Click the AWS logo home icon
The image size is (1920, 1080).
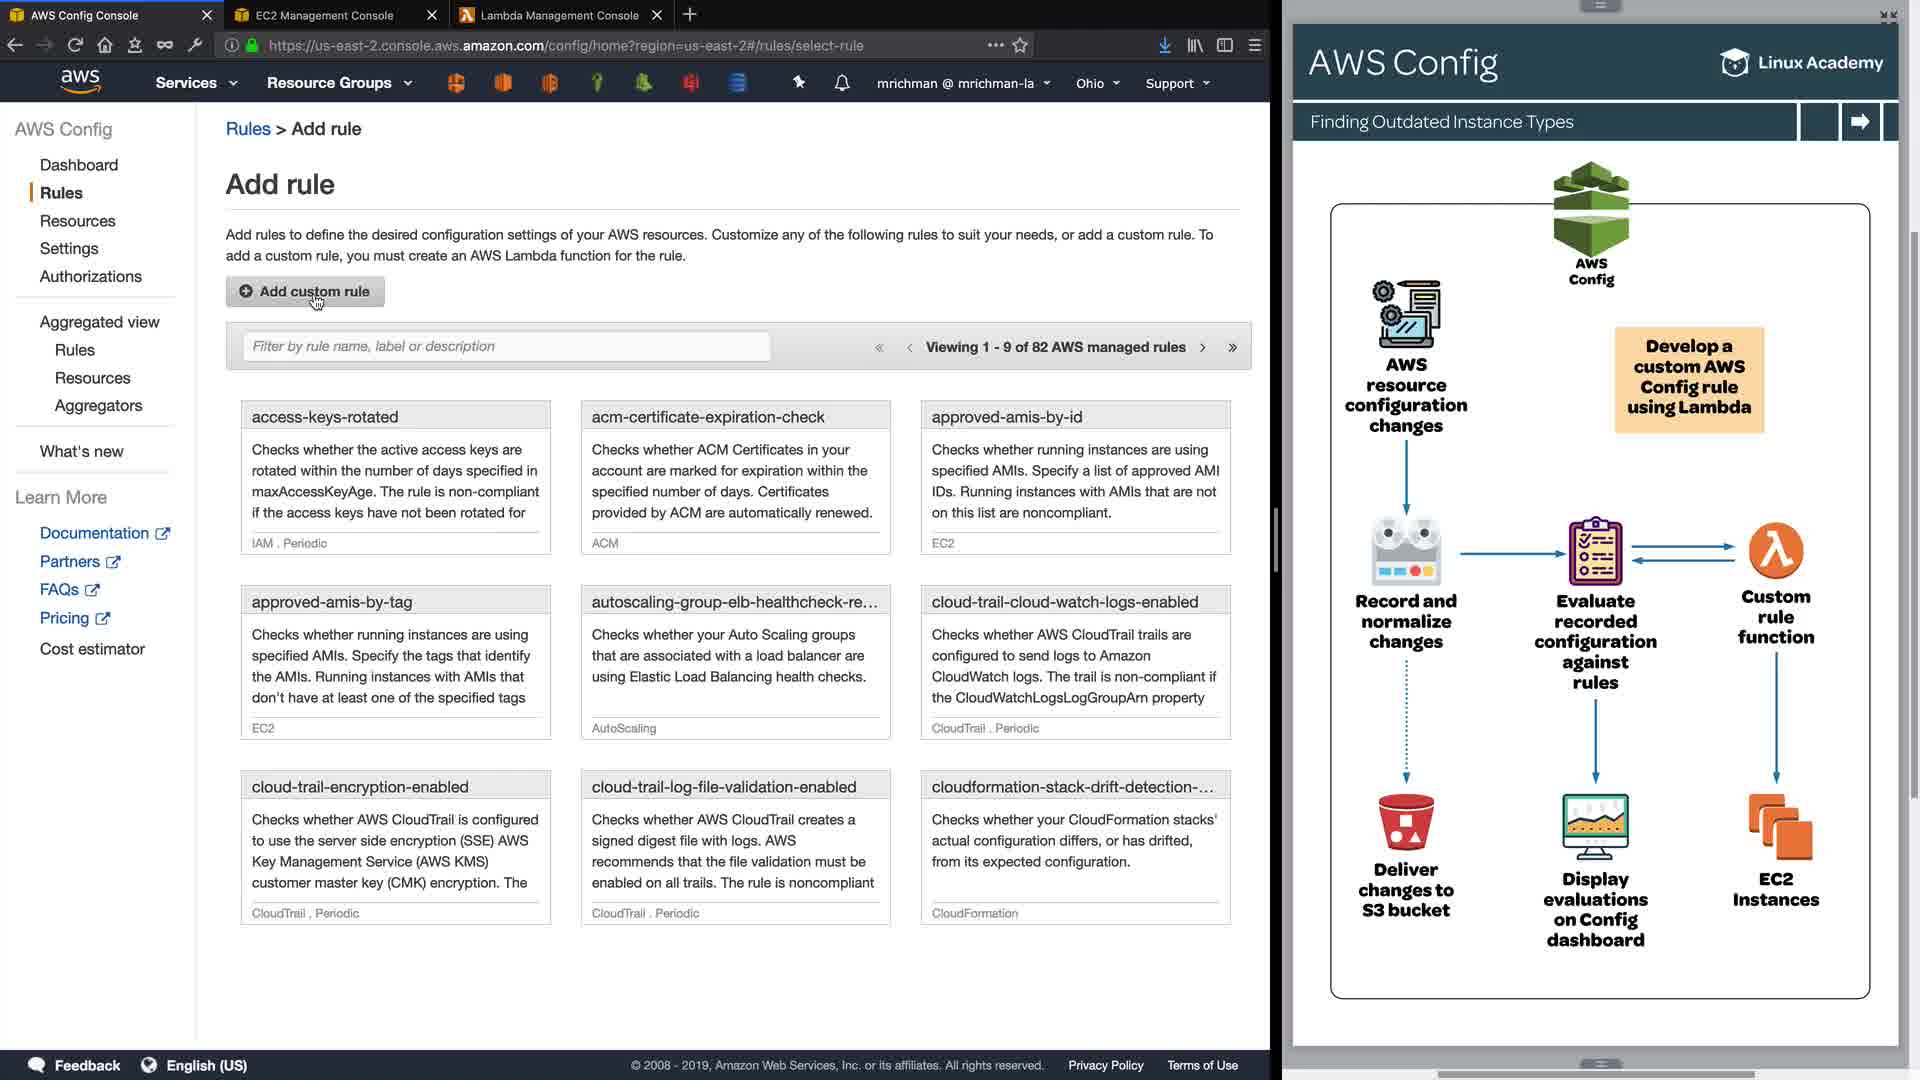coord(80,82)
